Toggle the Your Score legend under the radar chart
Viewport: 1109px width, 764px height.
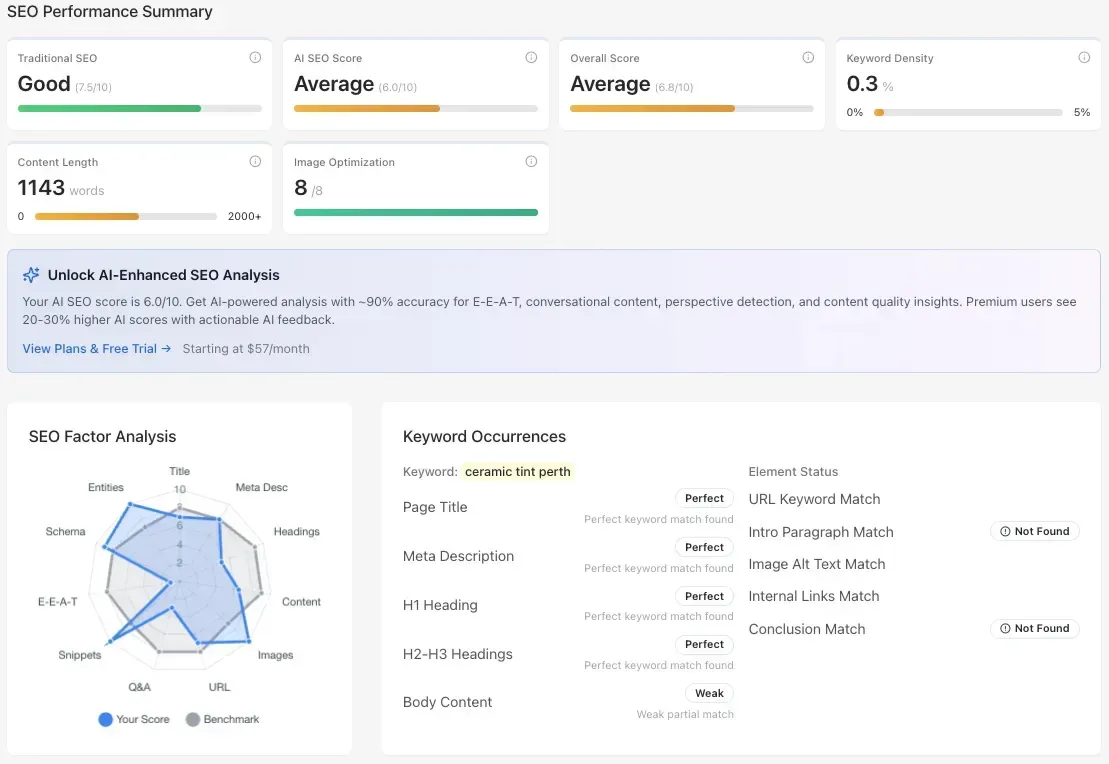(133, 719)
